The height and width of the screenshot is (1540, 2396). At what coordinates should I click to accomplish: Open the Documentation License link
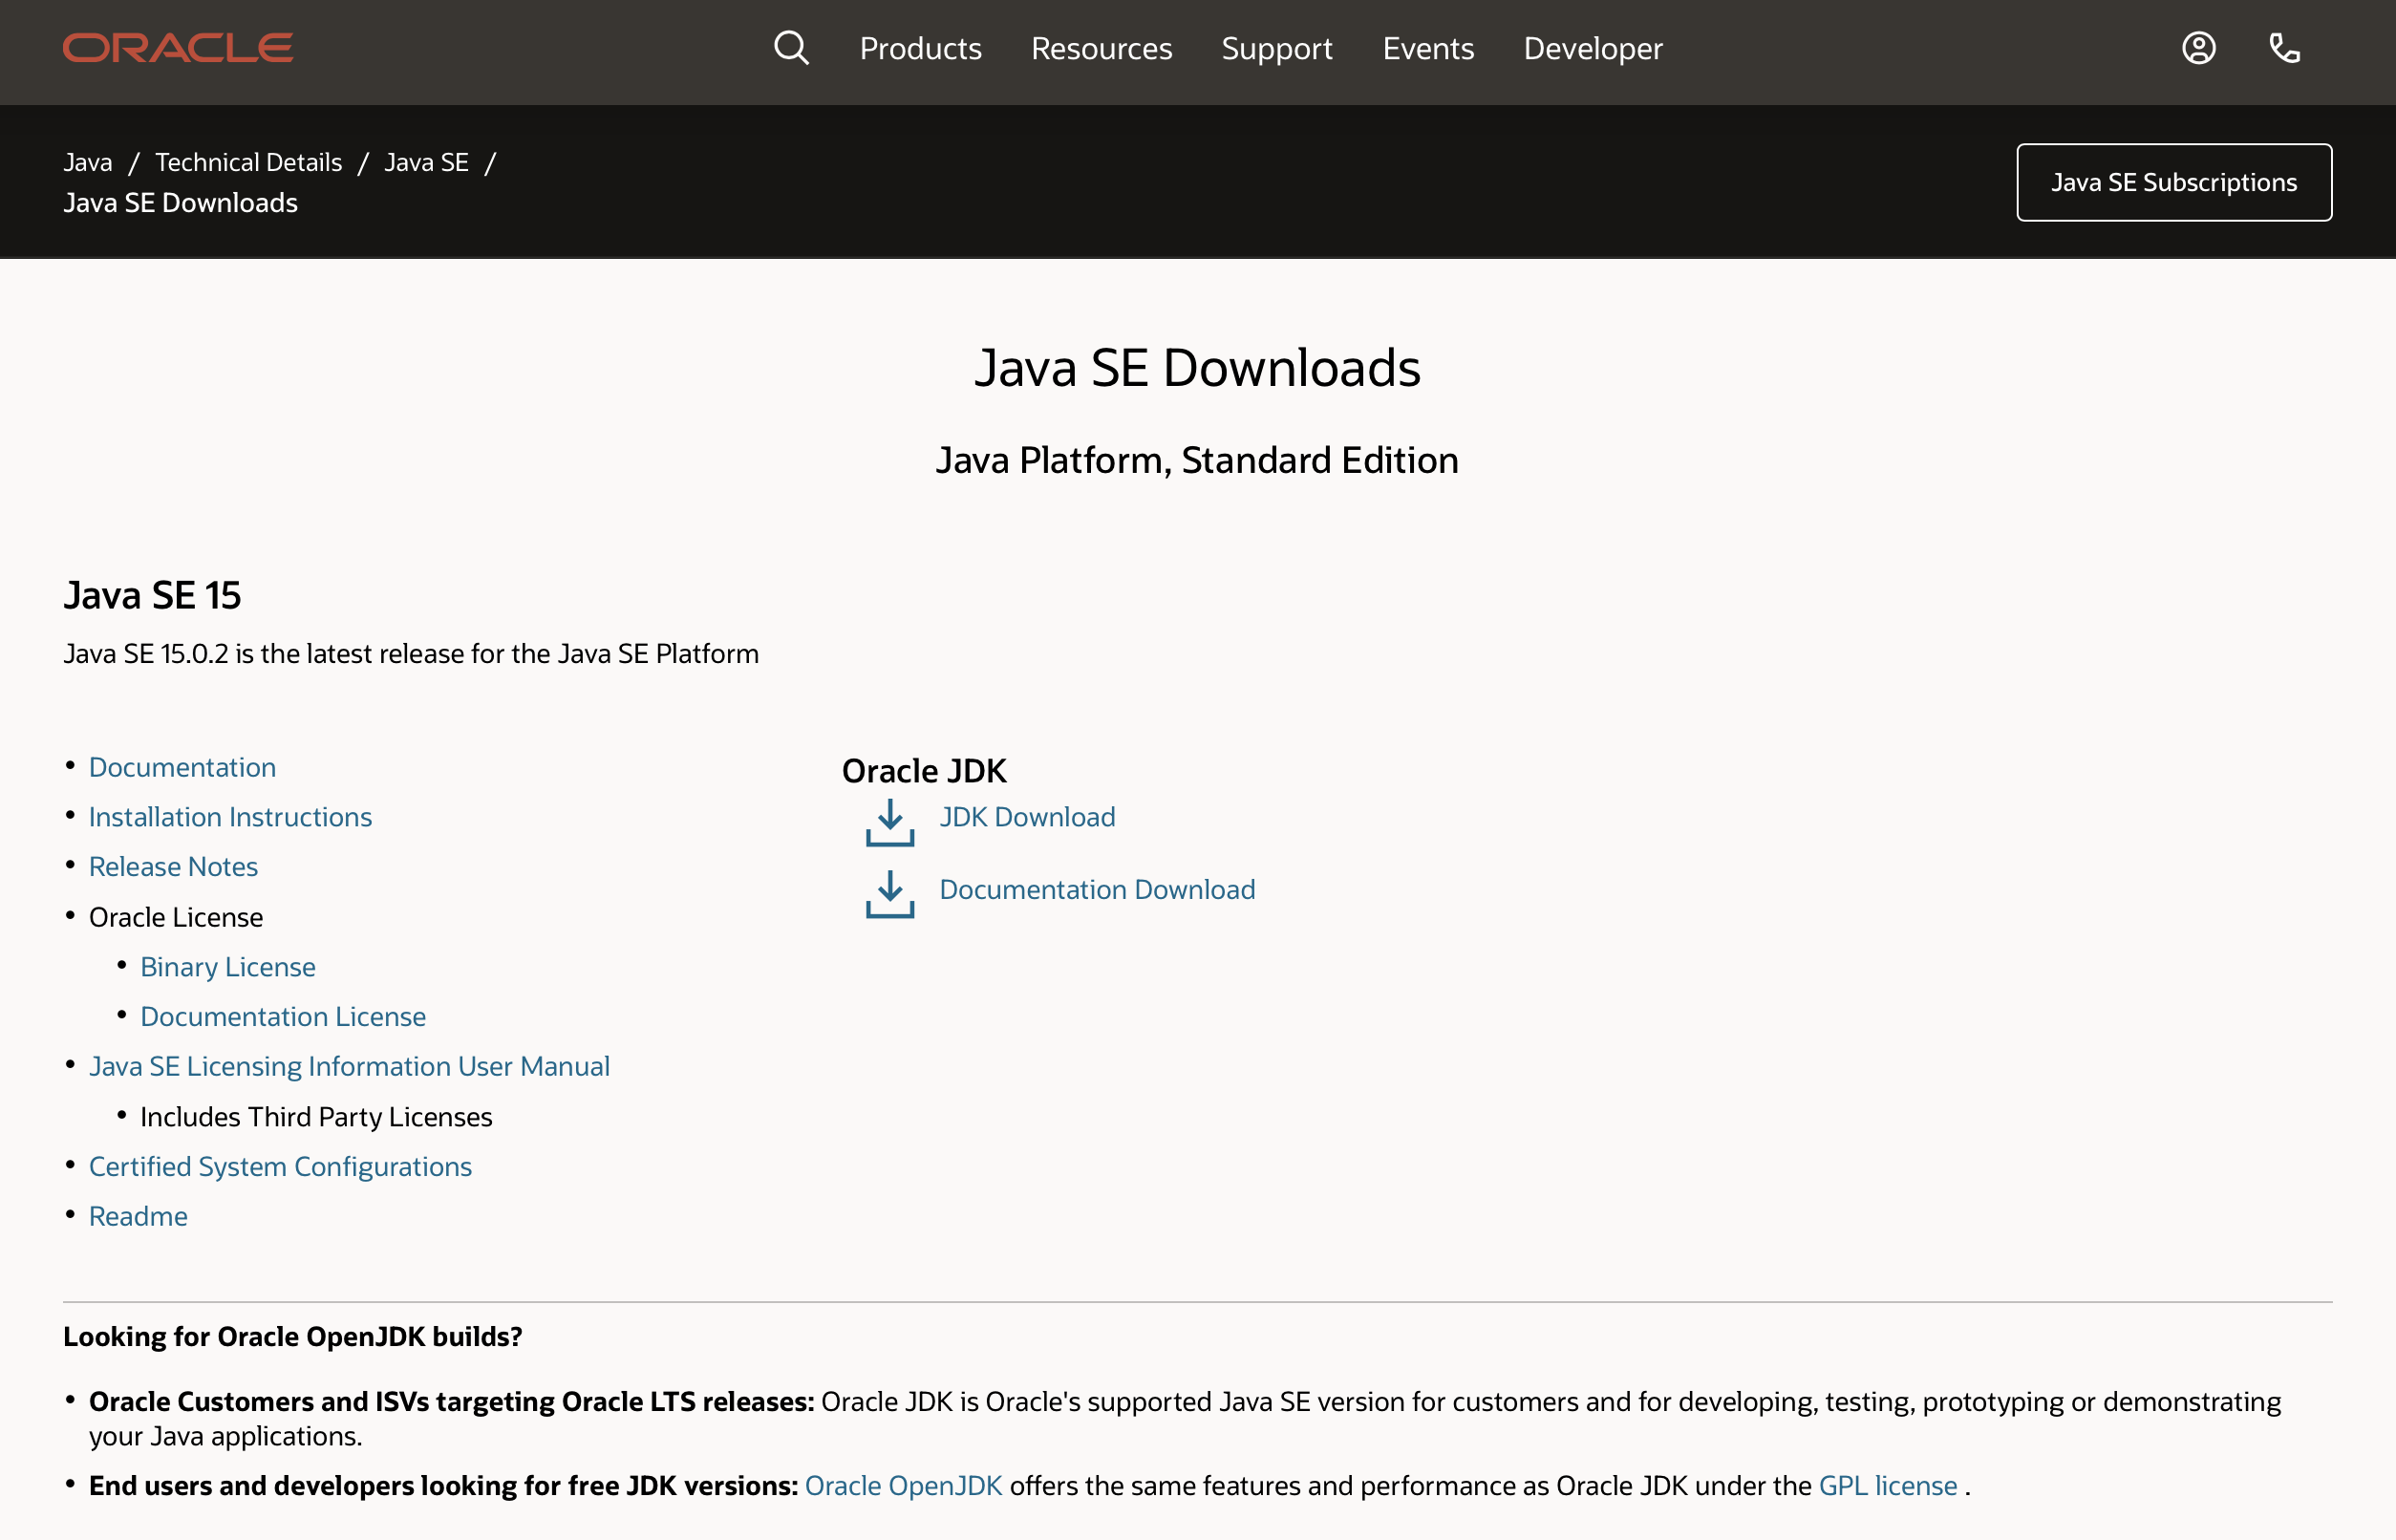(283, 1017)
